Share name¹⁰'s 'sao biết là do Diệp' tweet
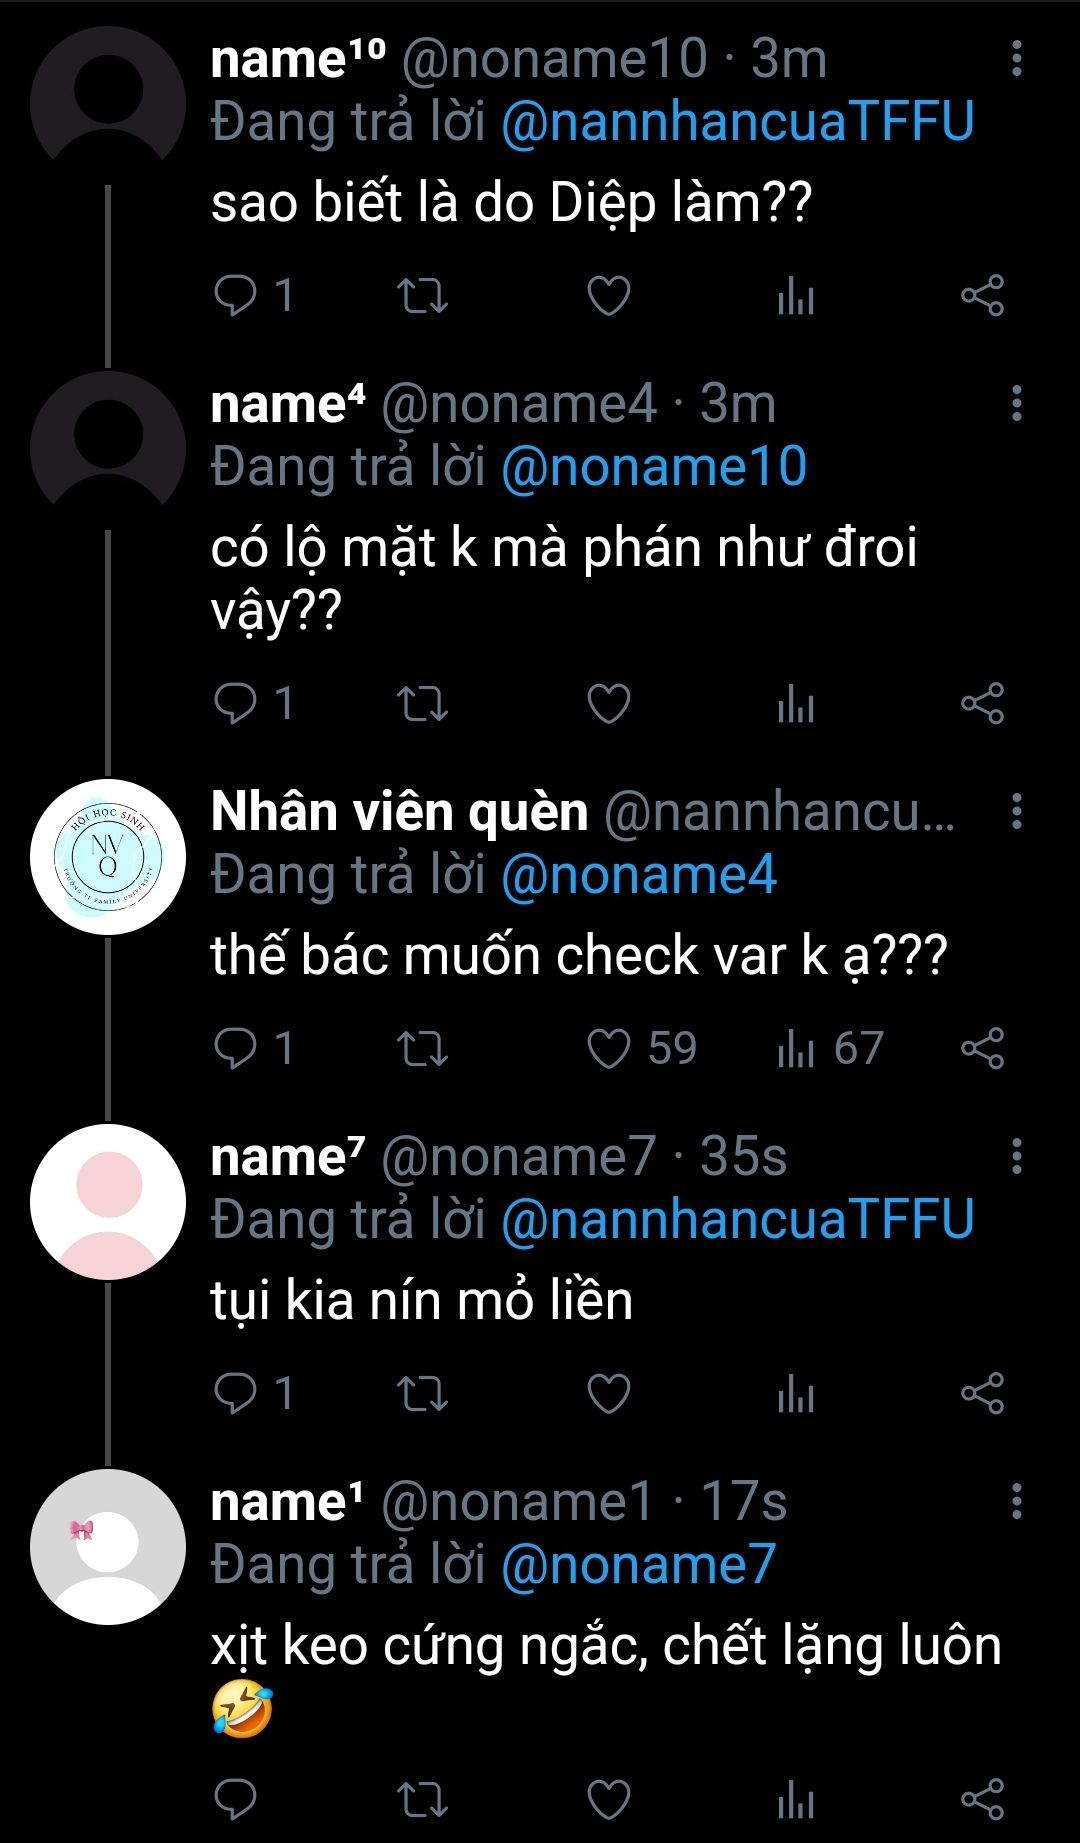 point(982,296)
